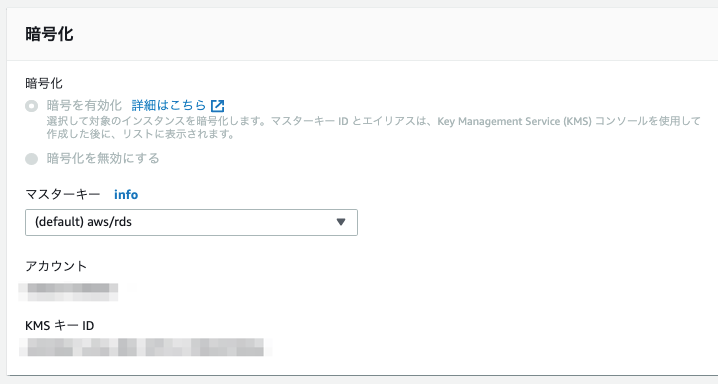718x384 pixels.
Task: Click the マスターキー label
Action: click(63, 195)
